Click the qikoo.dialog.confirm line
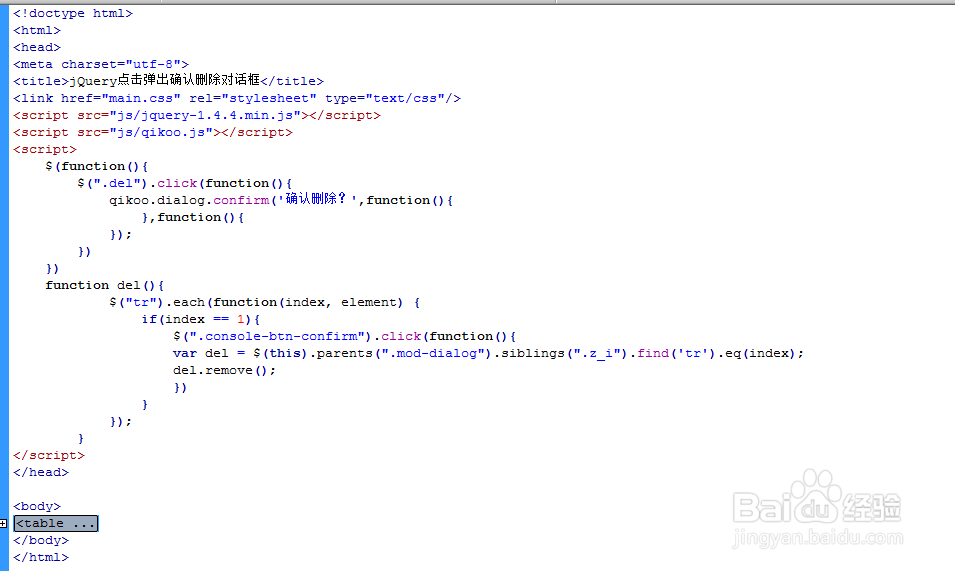The height and width of the screenshot is (571, 955). 281,200
